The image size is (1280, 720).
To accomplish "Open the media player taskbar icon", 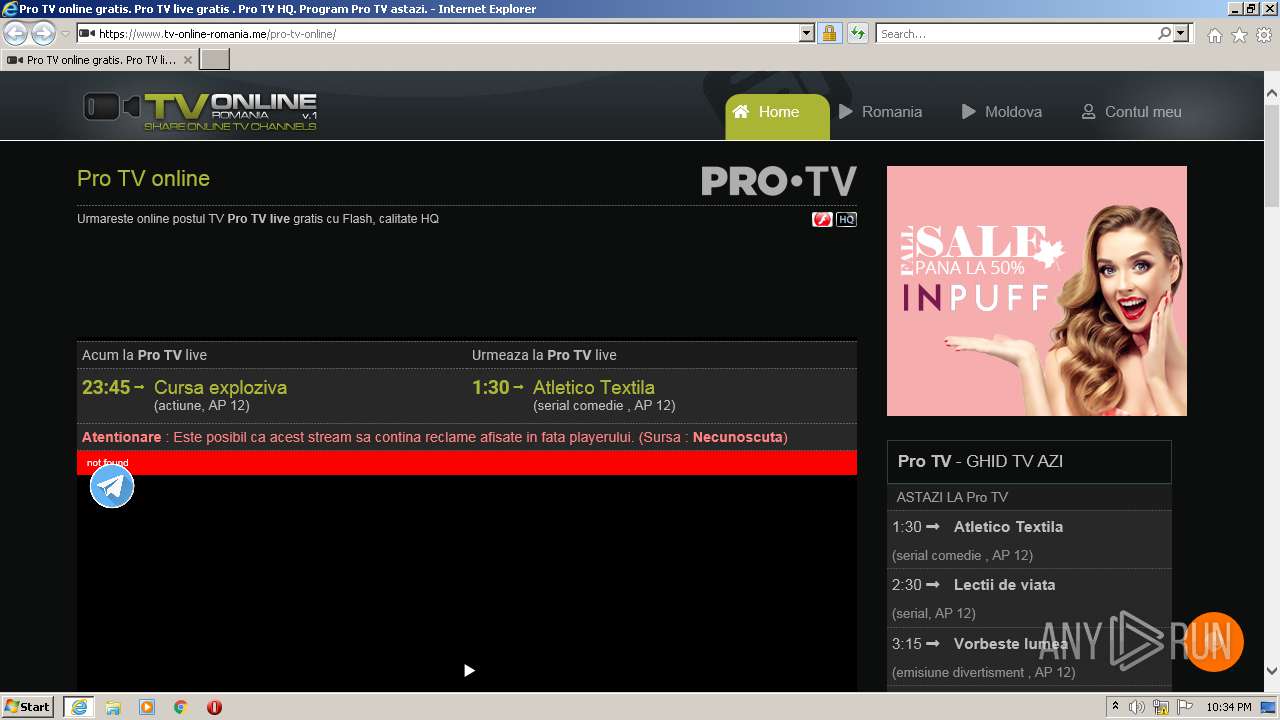I will click(147, 707).
